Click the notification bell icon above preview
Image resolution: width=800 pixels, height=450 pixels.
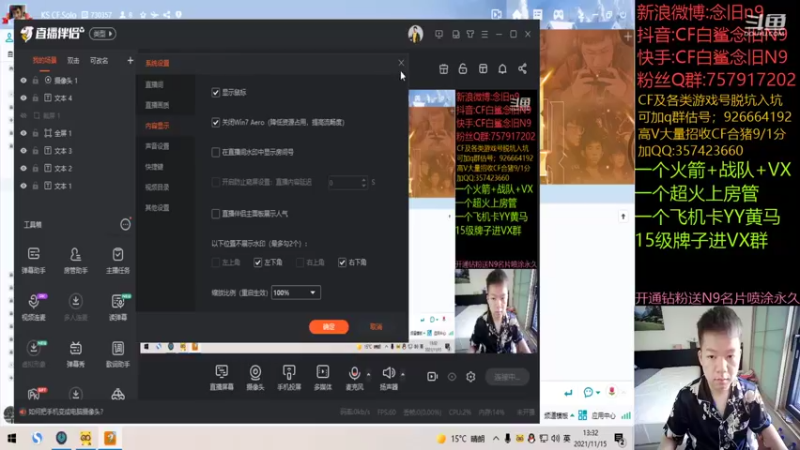(x=503, y=69)
